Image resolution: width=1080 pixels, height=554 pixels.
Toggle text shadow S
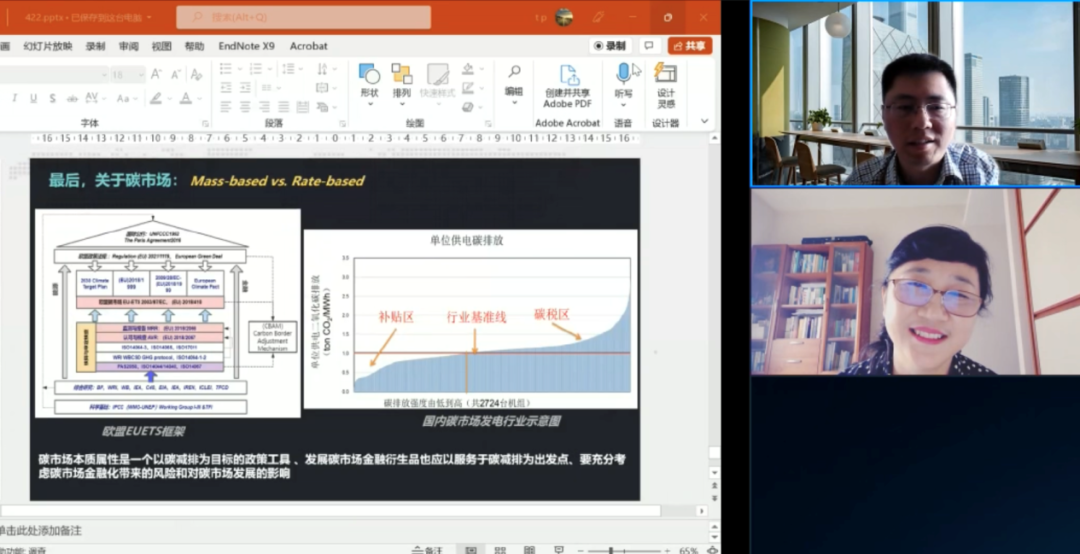[x=52, y=99]
